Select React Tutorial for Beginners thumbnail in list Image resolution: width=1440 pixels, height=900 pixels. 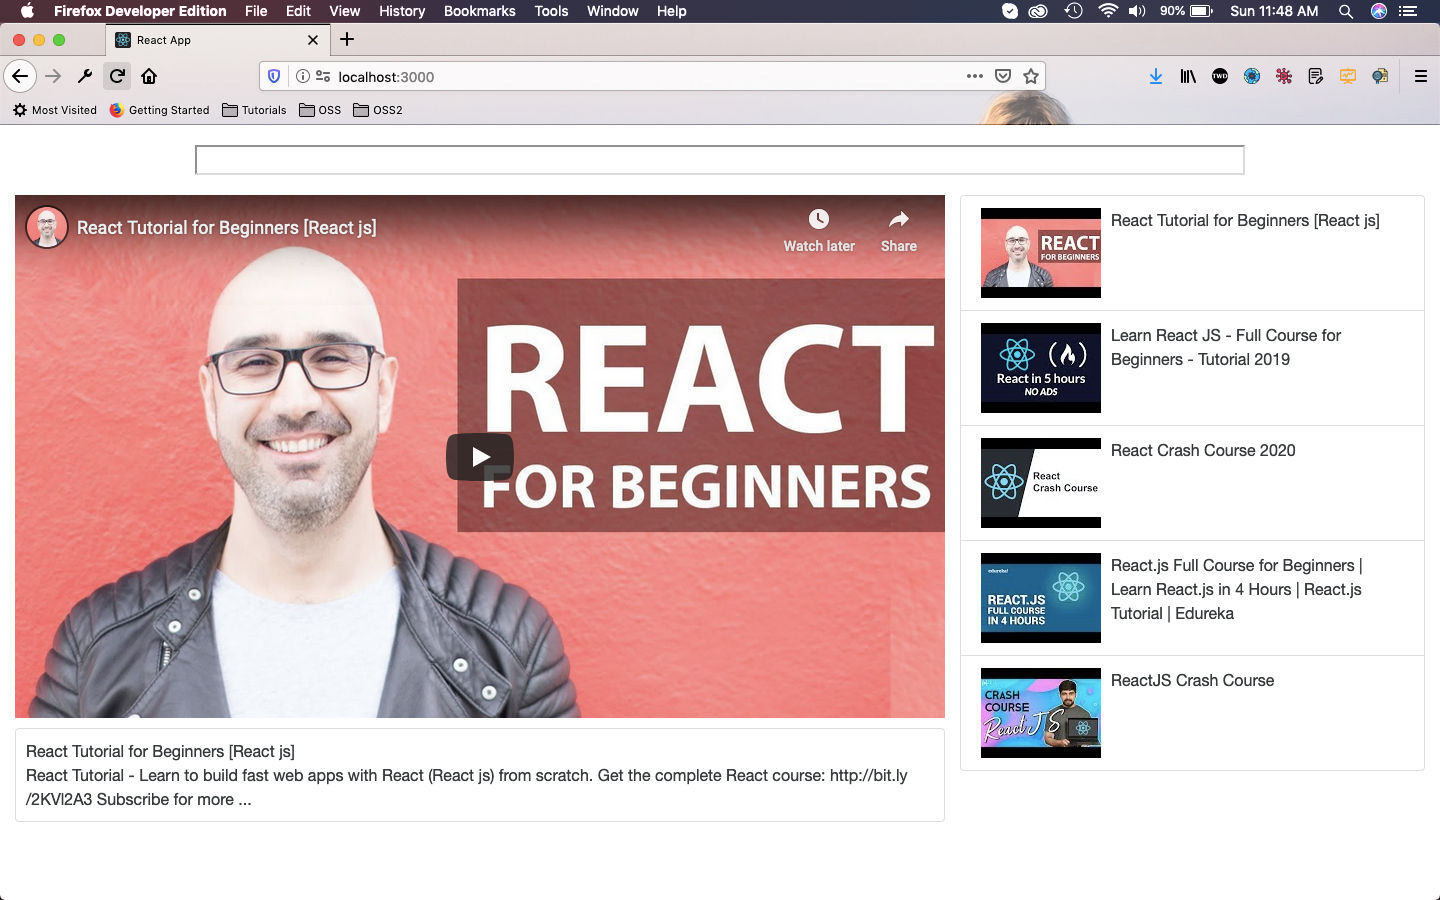coord(1041,253)
